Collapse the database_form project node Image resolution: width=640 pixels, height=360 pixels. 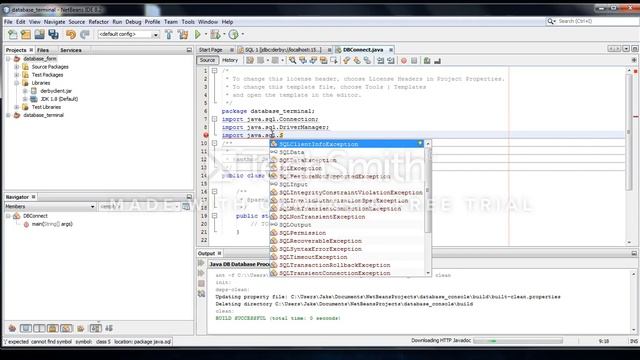coord(8,59)
